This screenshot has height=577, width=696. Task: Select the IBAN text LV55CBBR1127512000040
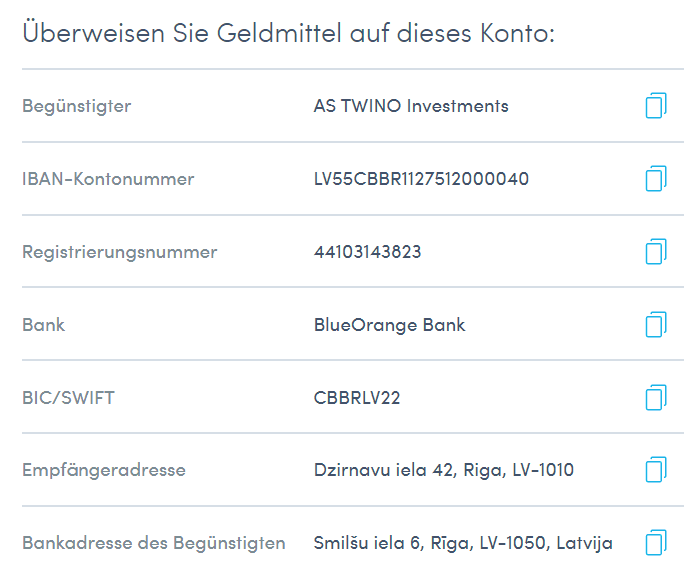pos(421,179)
